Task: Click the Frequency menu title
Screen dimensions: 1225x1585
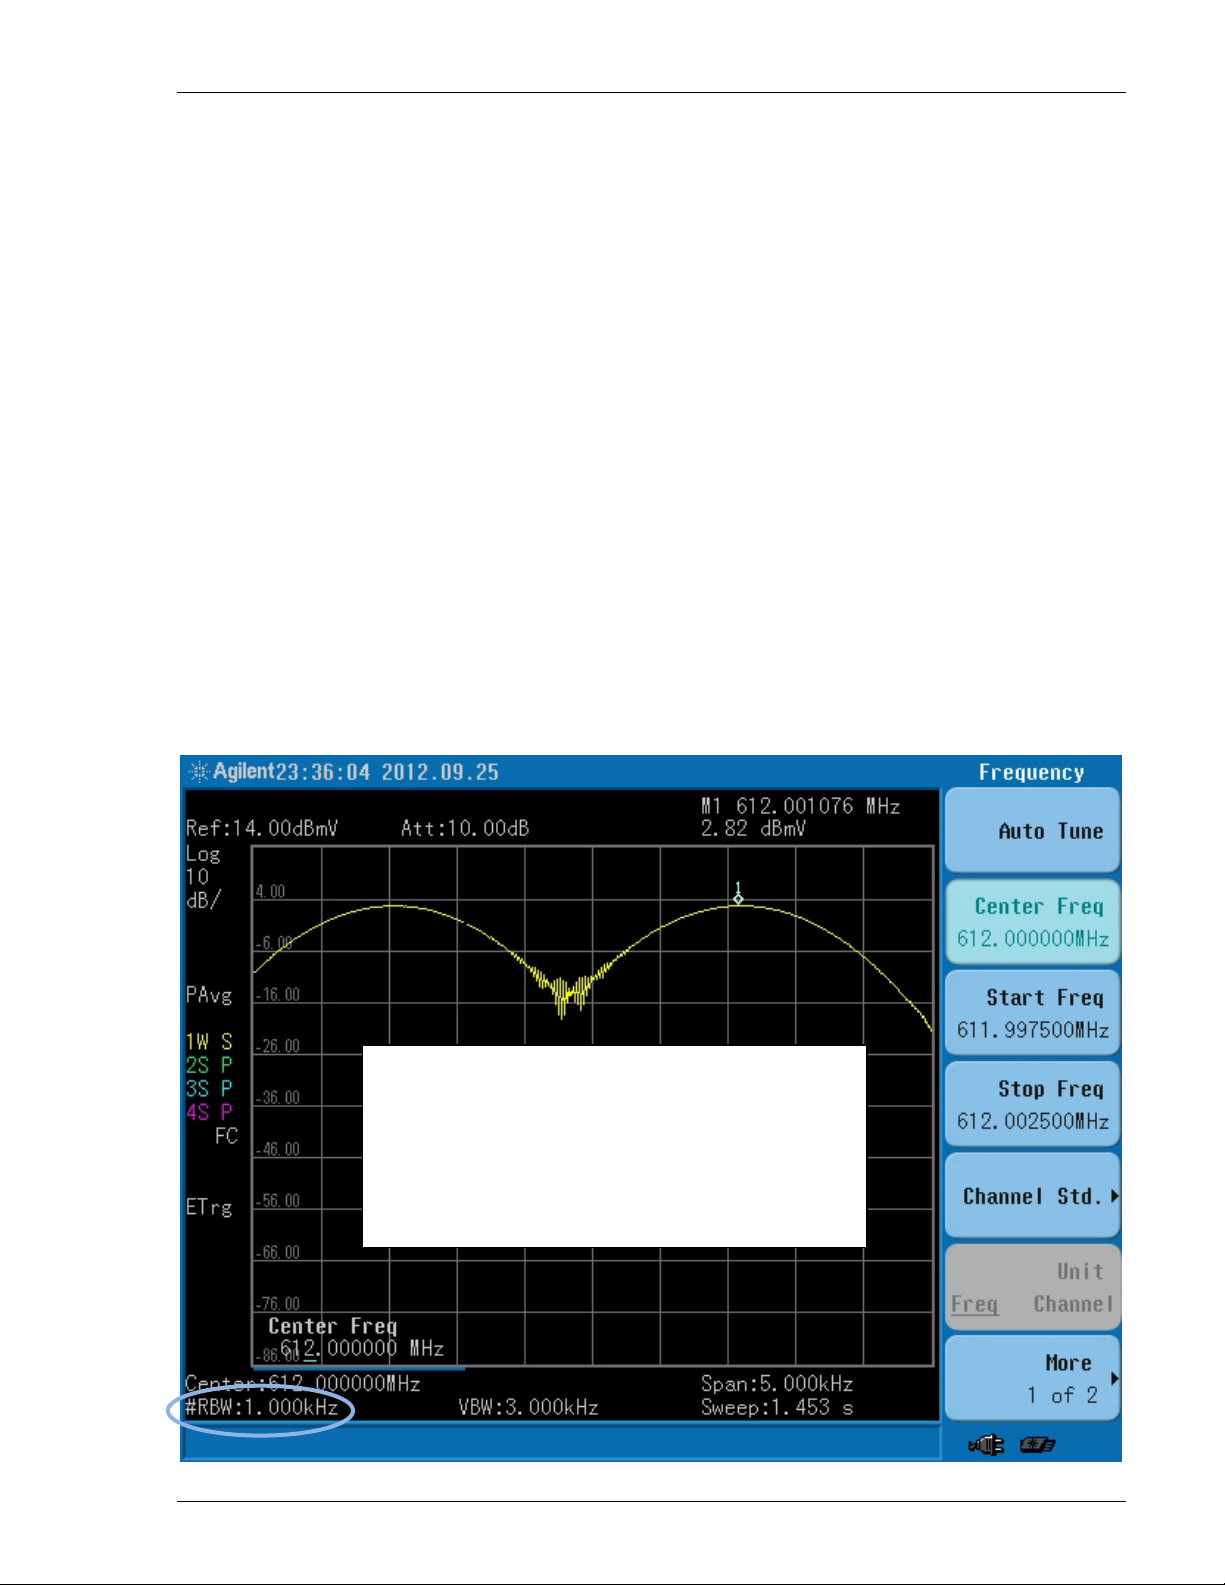Action: coord(1031,772)
